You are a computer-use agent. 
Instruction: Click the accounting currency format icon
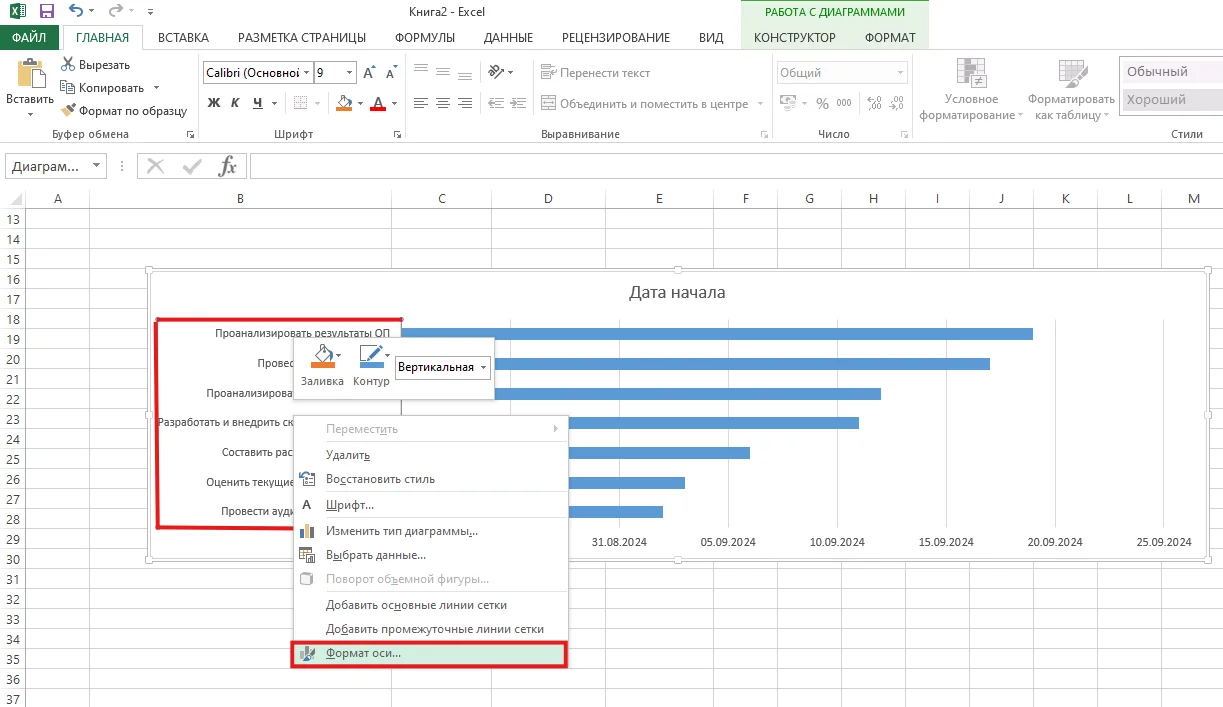pos(788,103)
